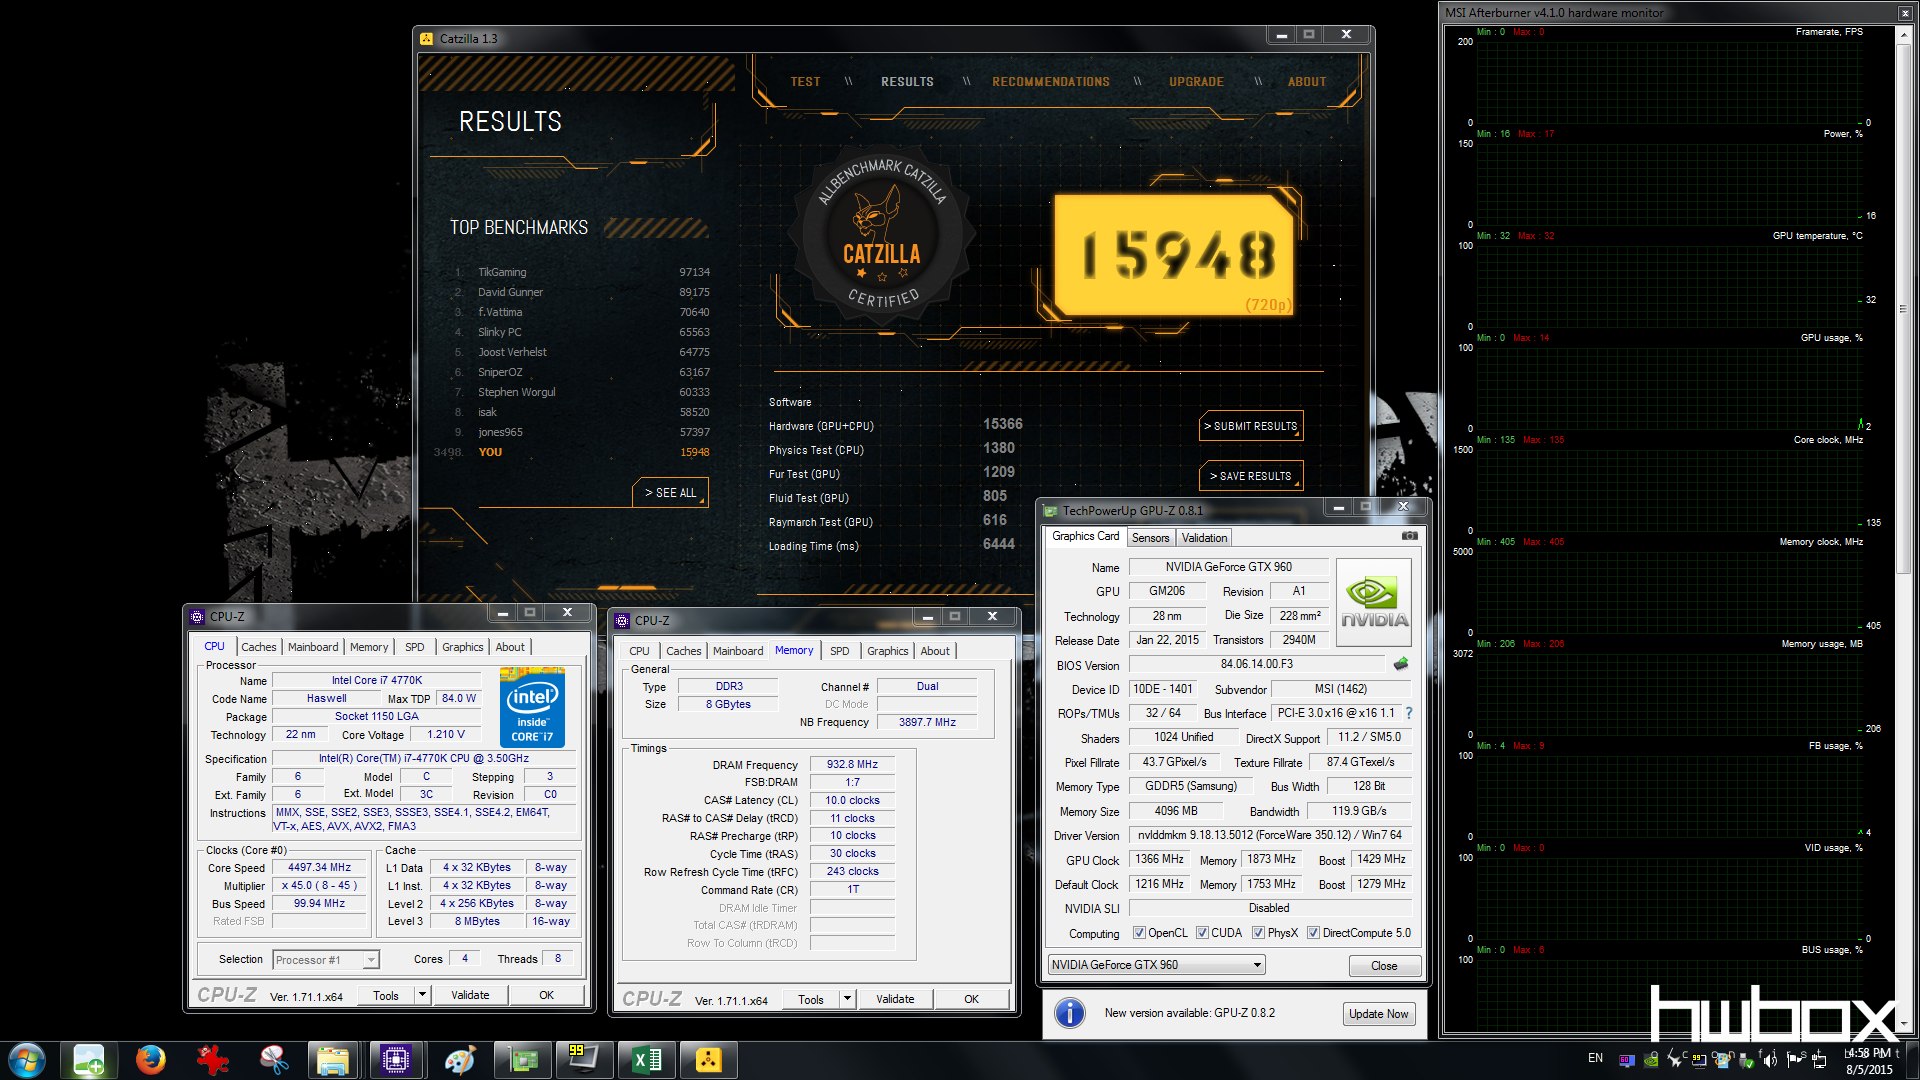Open the Excel taskbar icon
1920x1080 pixels.
647,1060
